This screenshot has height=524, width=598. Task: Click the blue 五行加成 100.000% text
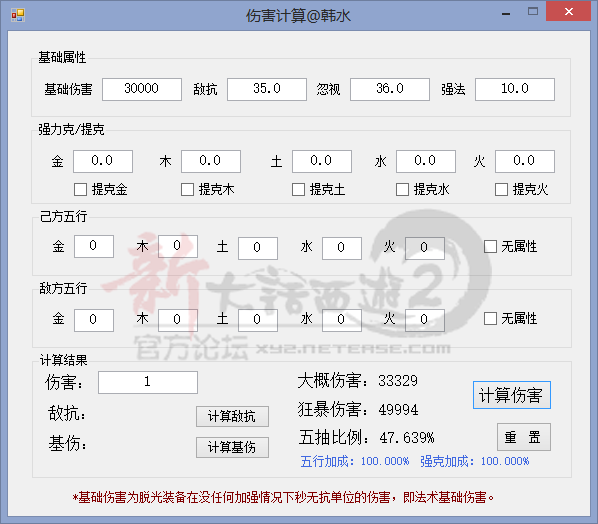(x=355, y=461)
